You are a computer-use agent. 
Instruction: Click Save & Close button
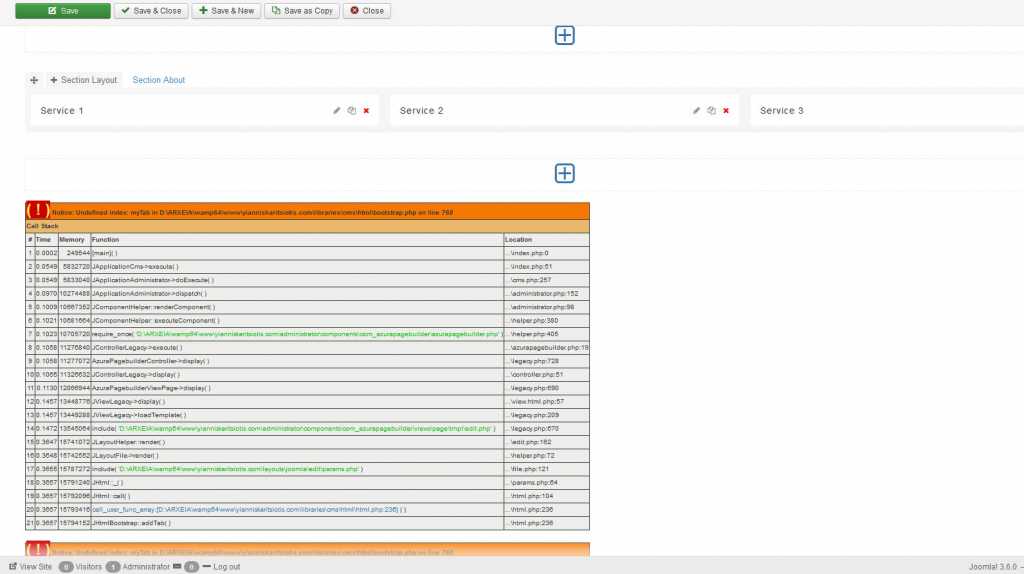point(151,11)
